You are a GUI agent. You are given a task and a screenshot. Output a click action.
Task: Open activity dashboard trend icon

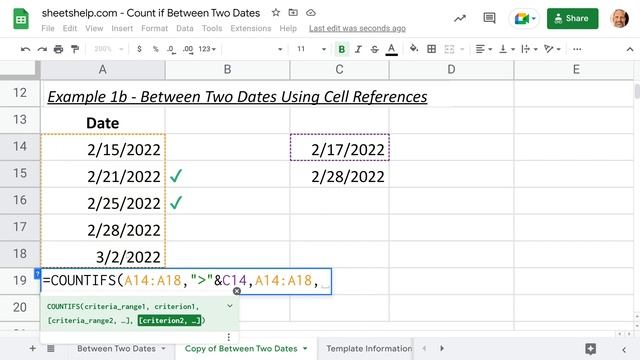460,18
